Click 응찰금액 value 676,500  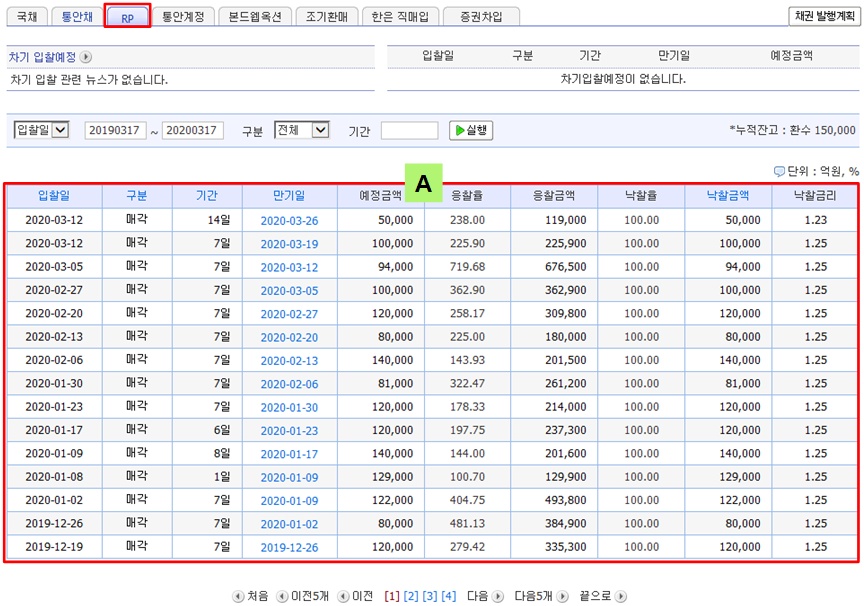point(566,267)
